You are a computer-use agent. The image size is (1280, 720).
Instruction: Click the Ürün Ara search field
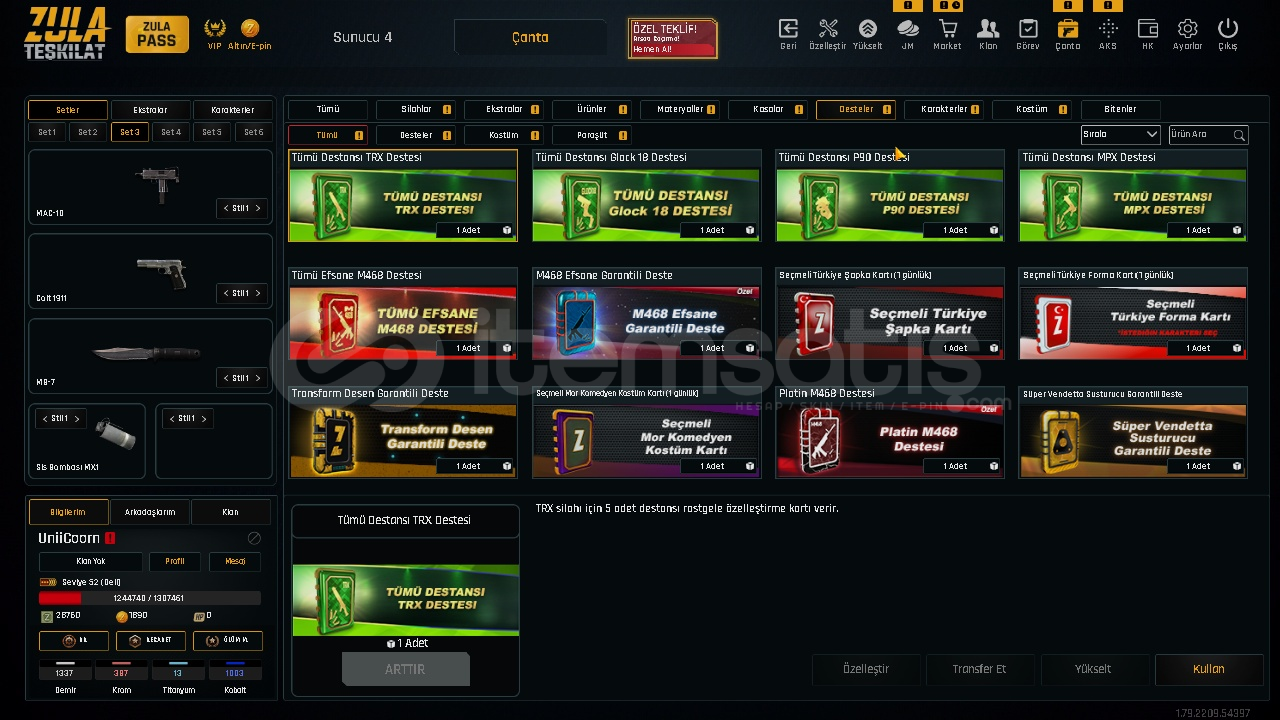click(x=1208, y=134)
